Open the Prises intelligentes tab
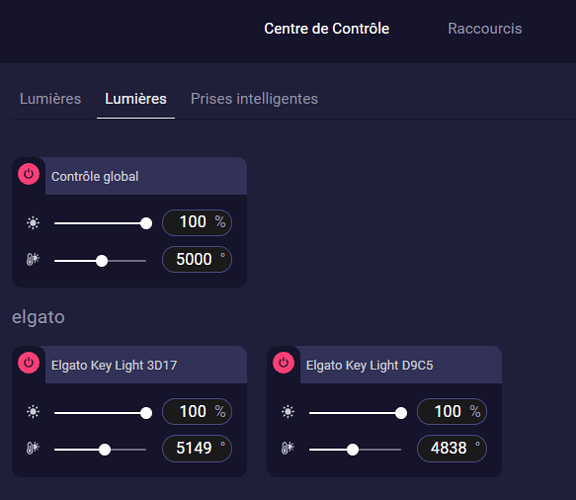The image size is (576, 500). pos(254,99)
